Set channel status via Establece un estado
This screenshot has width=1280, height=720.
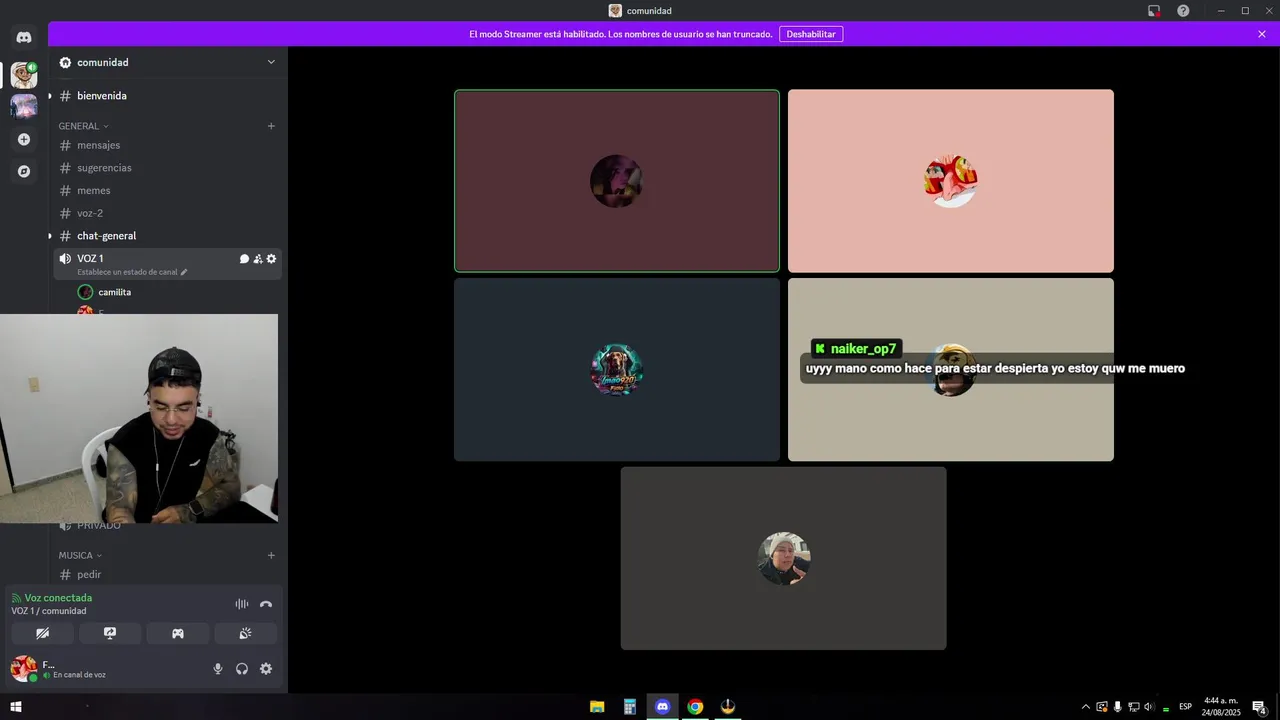132,272
